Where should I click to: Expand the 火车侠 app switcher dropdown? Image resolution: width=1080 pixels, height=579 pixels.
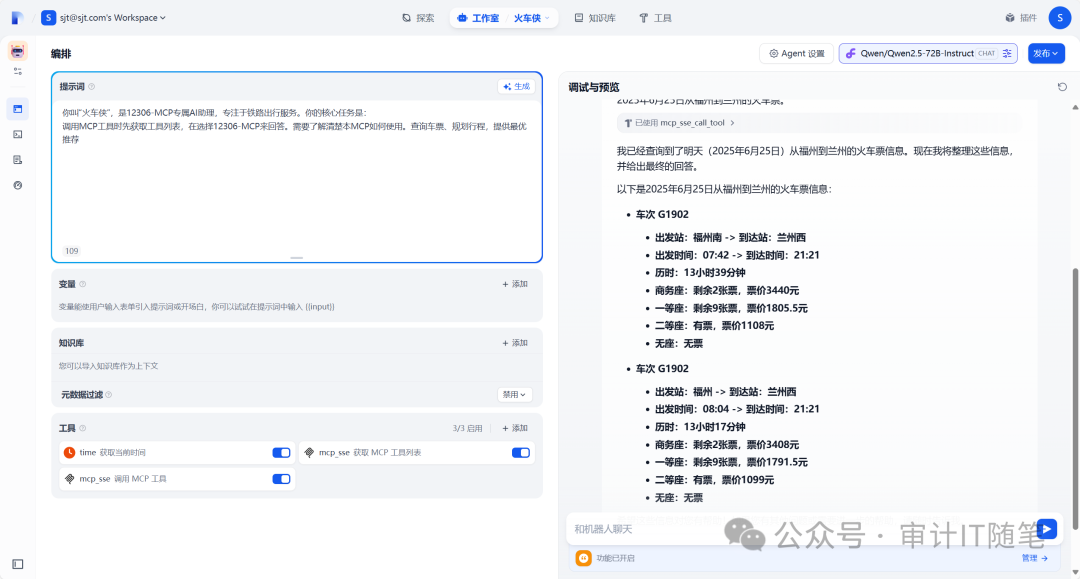(532, 18)
